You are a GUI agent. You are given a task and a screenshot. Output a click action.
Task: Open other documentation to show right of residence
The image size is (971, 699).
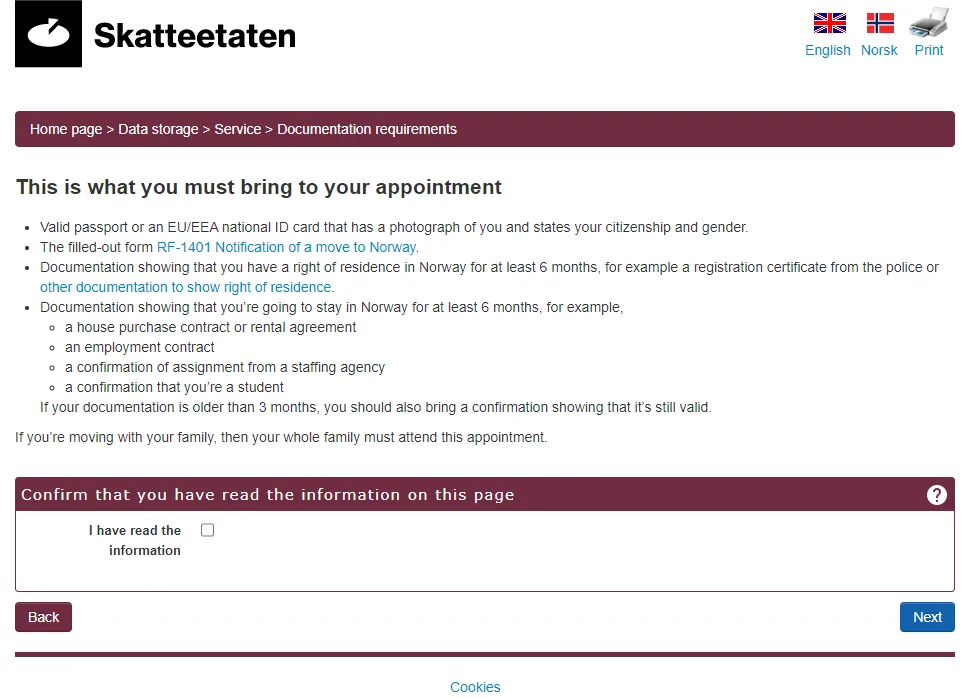tap(186, 287)
